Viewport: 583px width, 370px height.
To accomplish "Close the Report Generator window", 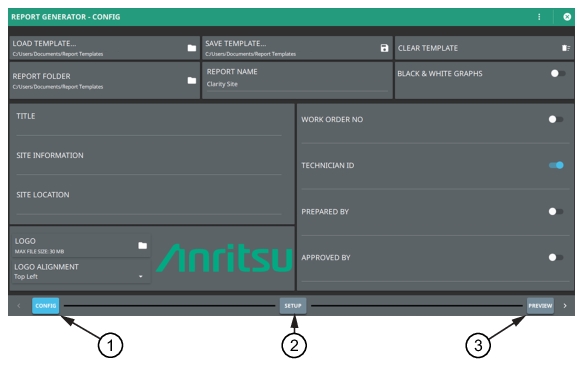I will click(x=567, y=17).
